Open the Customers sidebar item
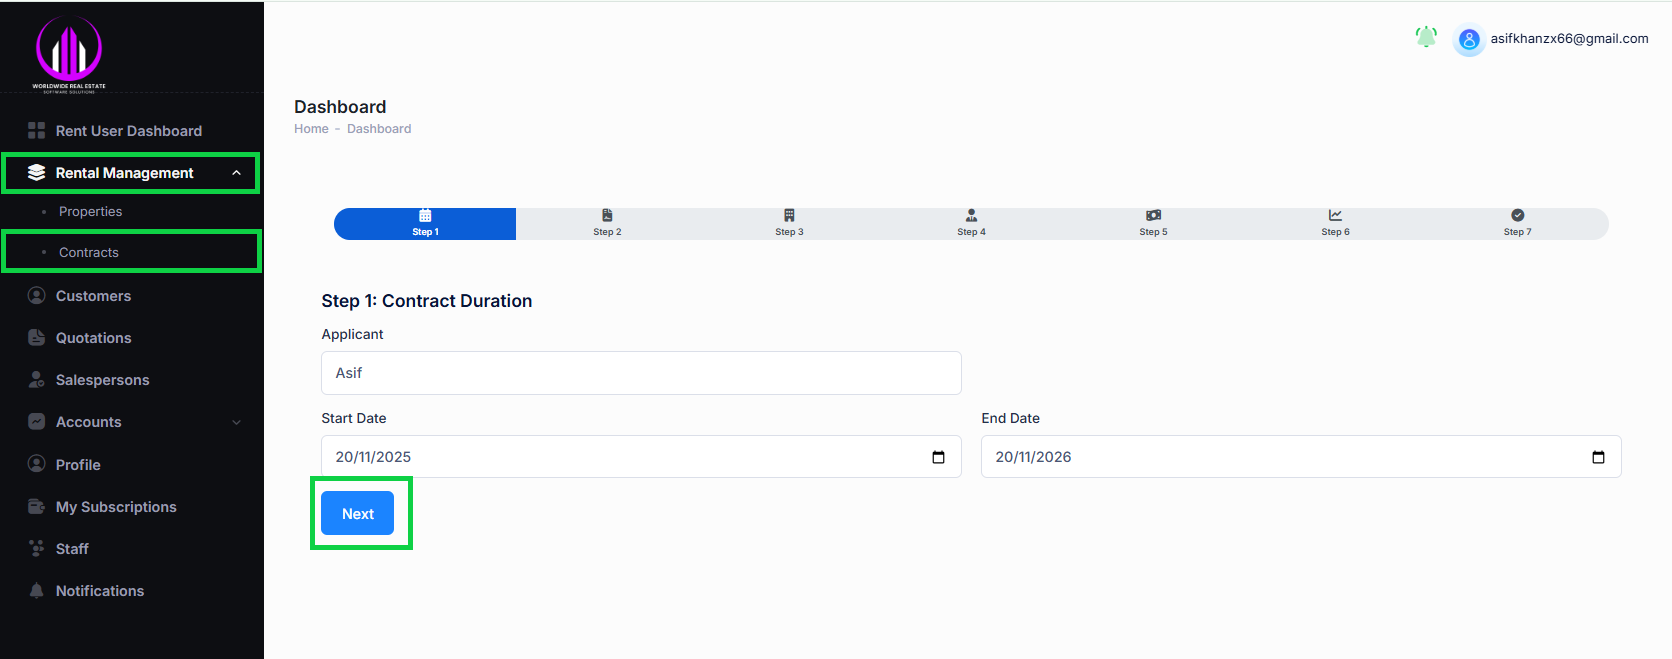 pyautogui.click(x=93, y=296)
